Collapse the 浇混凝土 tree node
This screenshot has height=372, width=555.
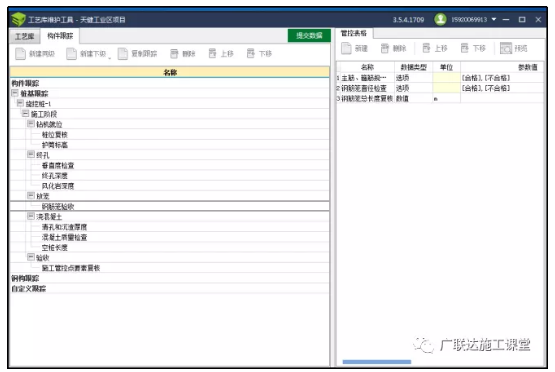pyautogui.click(x=31, y=216)
